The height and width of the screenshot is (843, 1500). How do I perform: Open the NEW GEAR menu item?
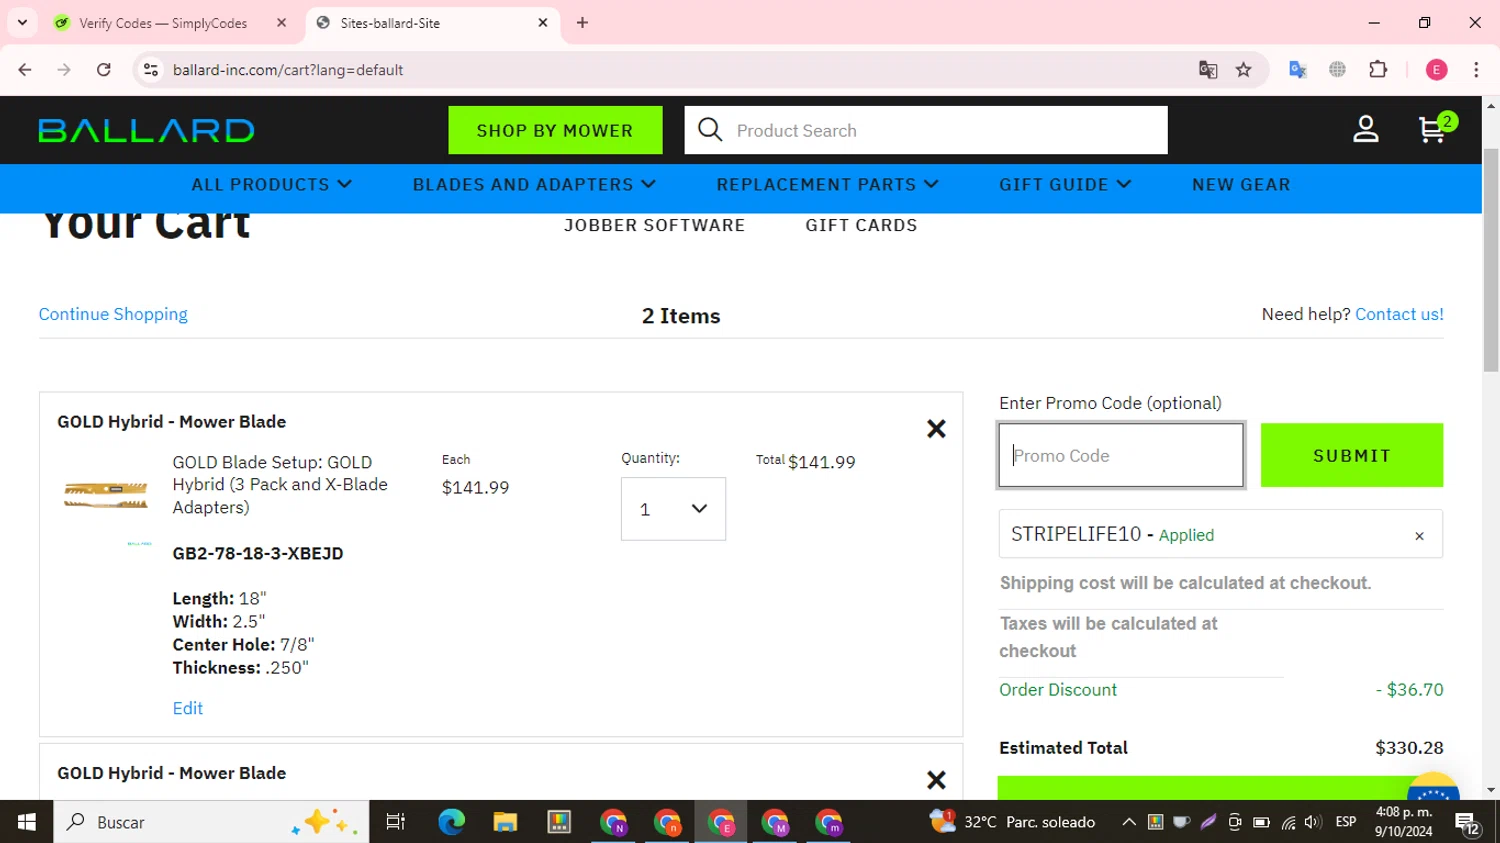[x=1241, y=185]
